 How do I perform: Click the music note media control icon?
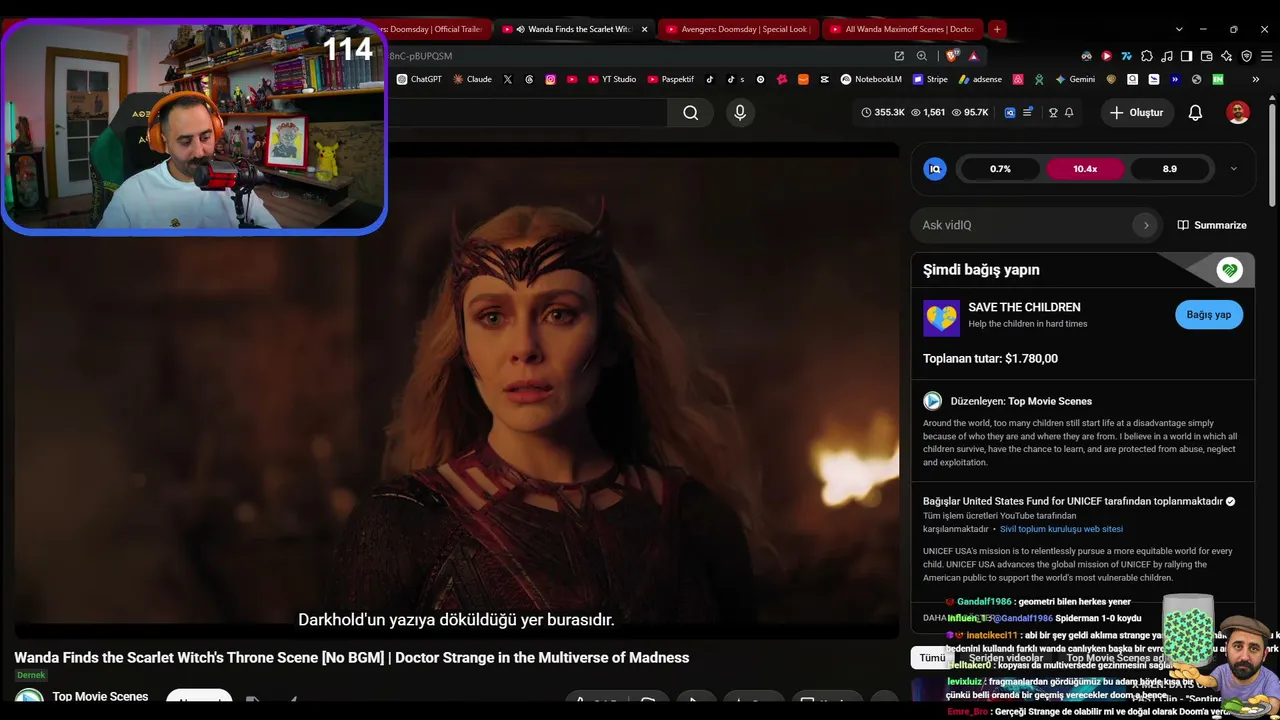click(x=1166, y=56)
